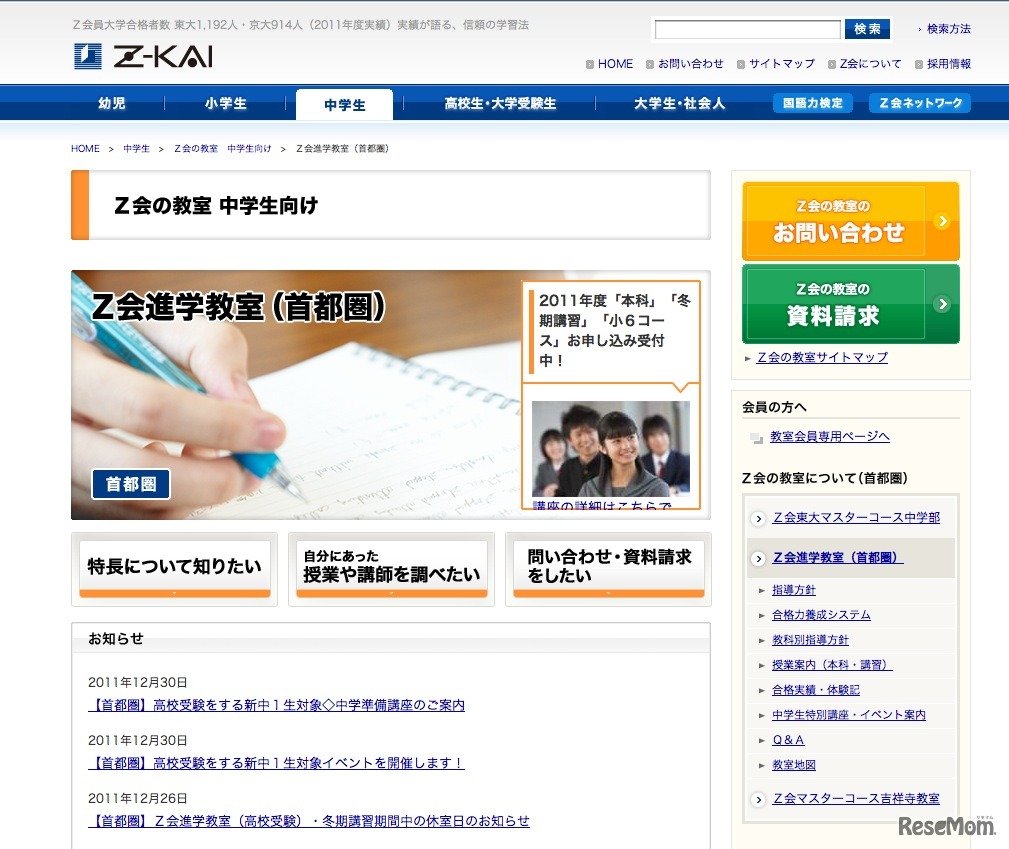The height and width of the screenshot is (849, 1009).
Task: Click HOME in the breadcrumb
Action: tap(85, 149)
